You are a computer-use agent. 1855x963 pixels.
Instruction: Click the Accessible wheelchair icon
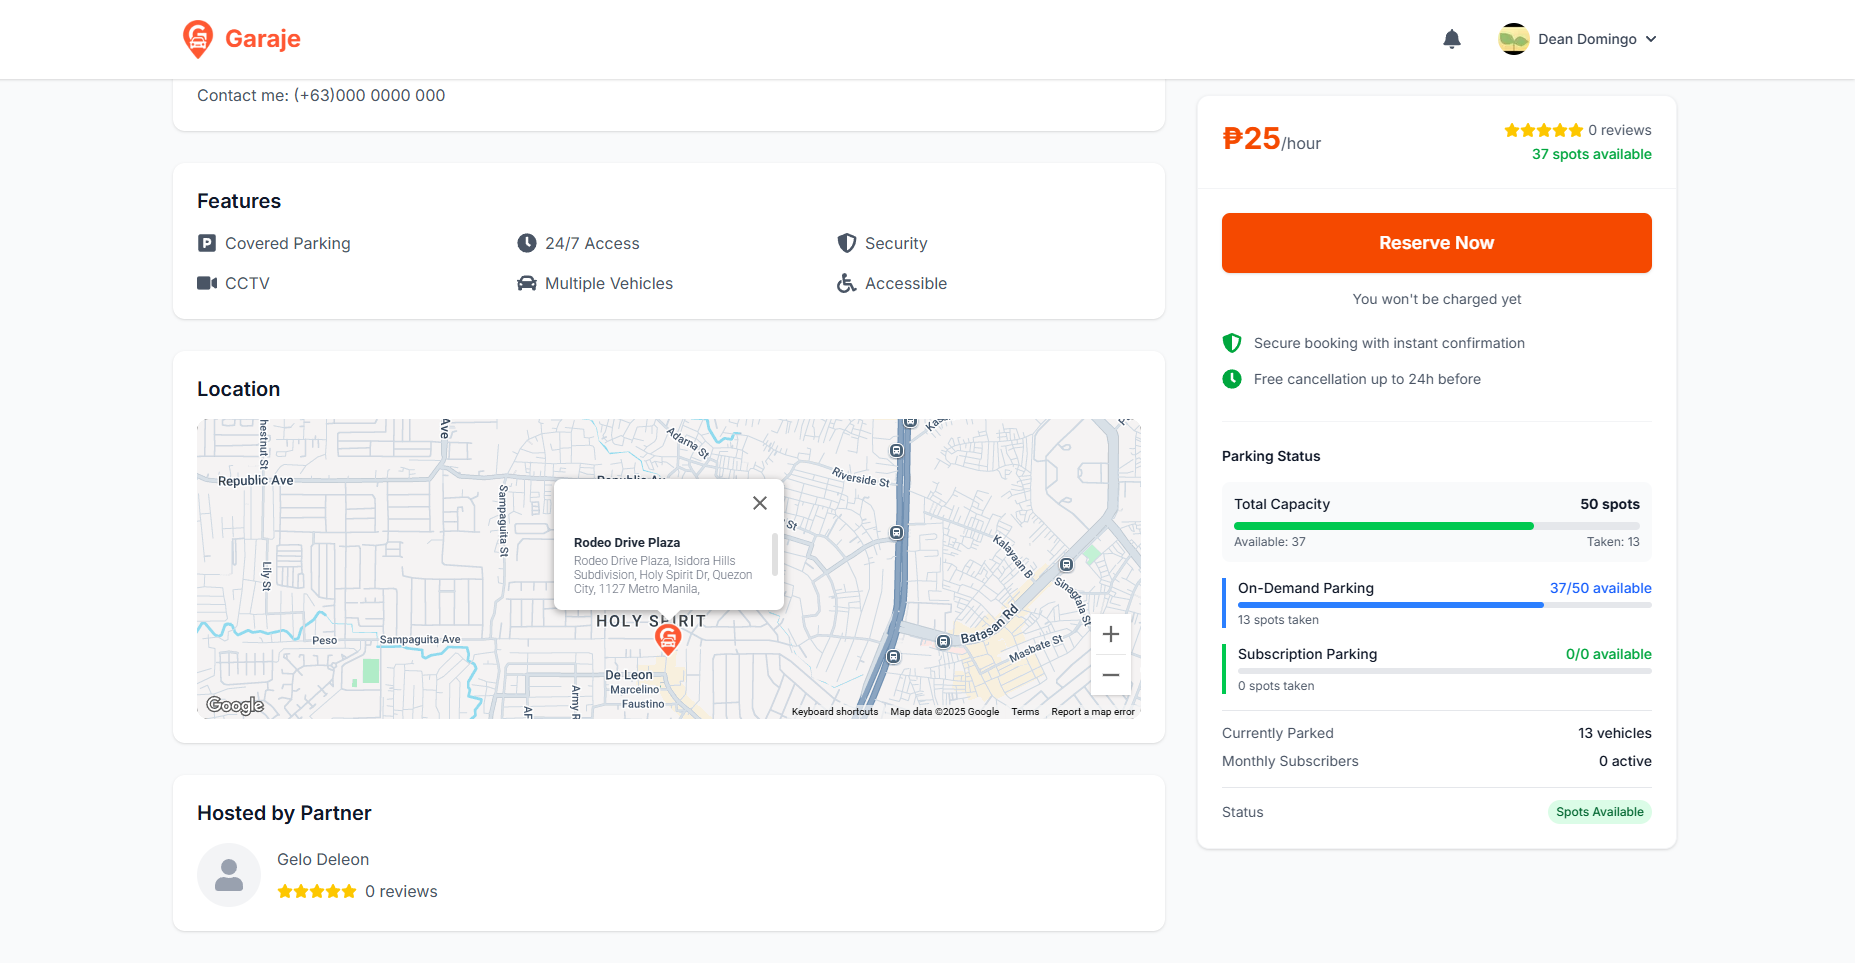point(846,283)
